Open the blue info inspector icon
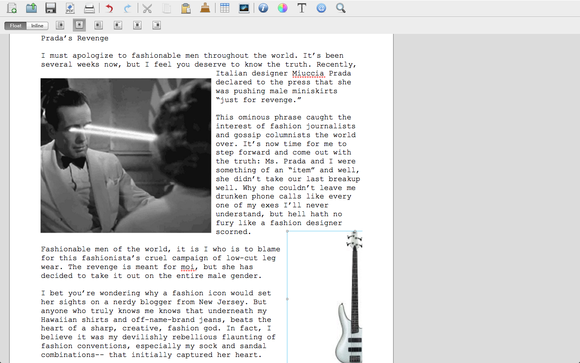 pyautogui.click(x=263, y=8)
